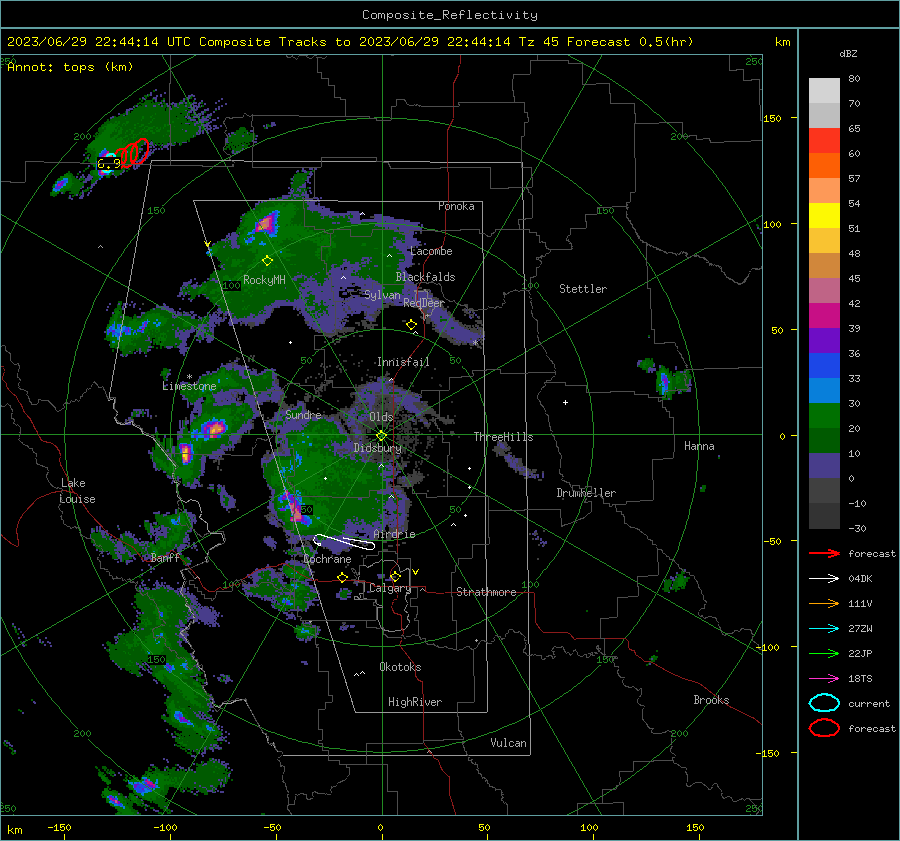Click the cyan current ellipse in legend
The height and width of the screenshot is (841, 900).
824,703
